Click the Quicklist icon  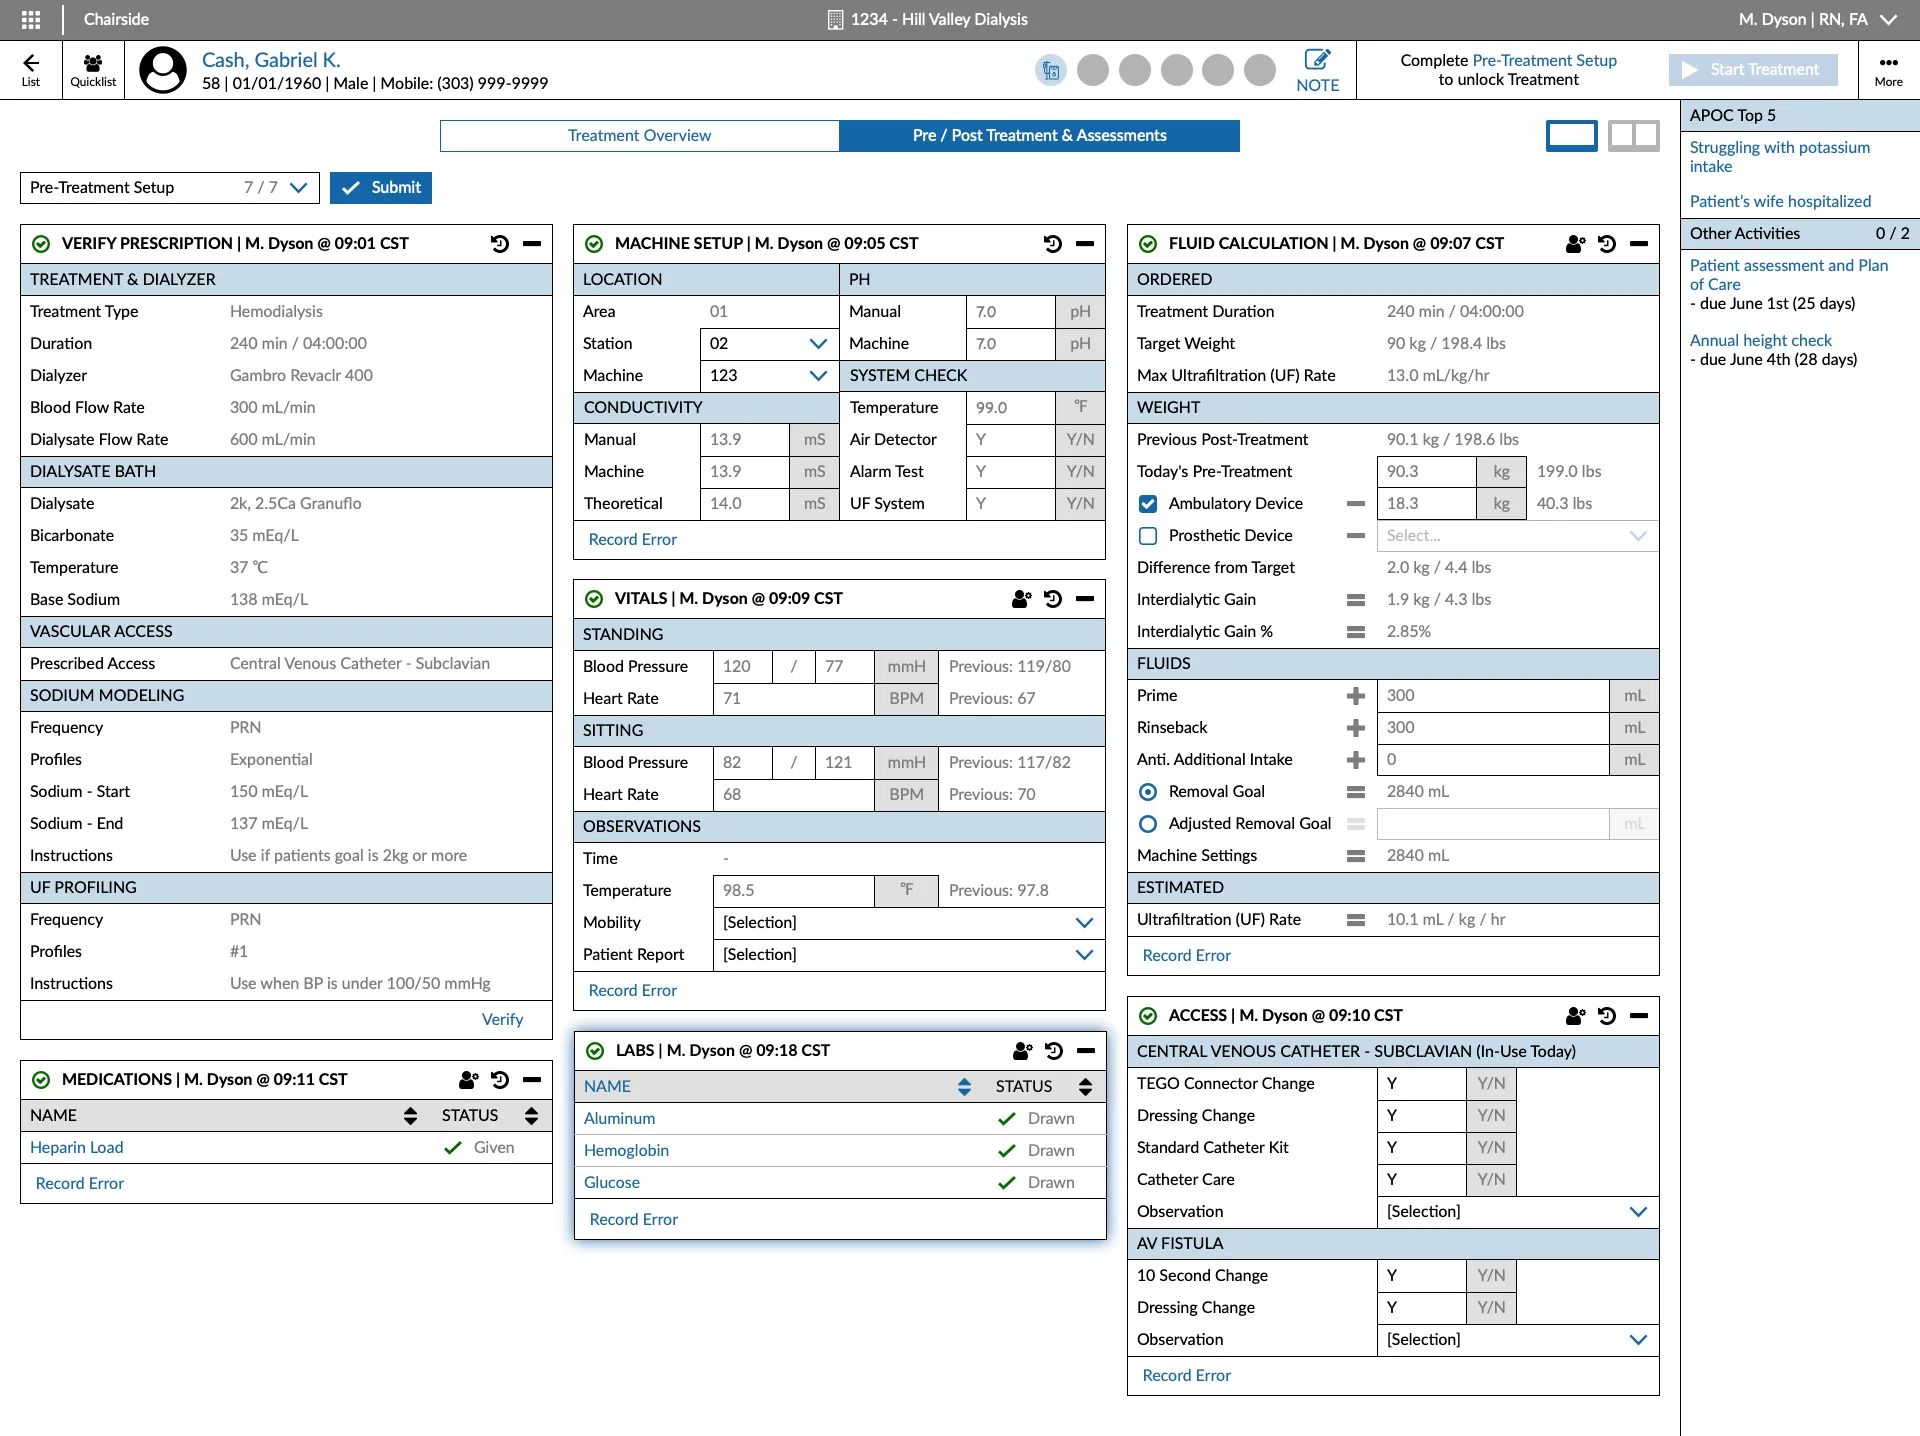click(x=93, y=68)
